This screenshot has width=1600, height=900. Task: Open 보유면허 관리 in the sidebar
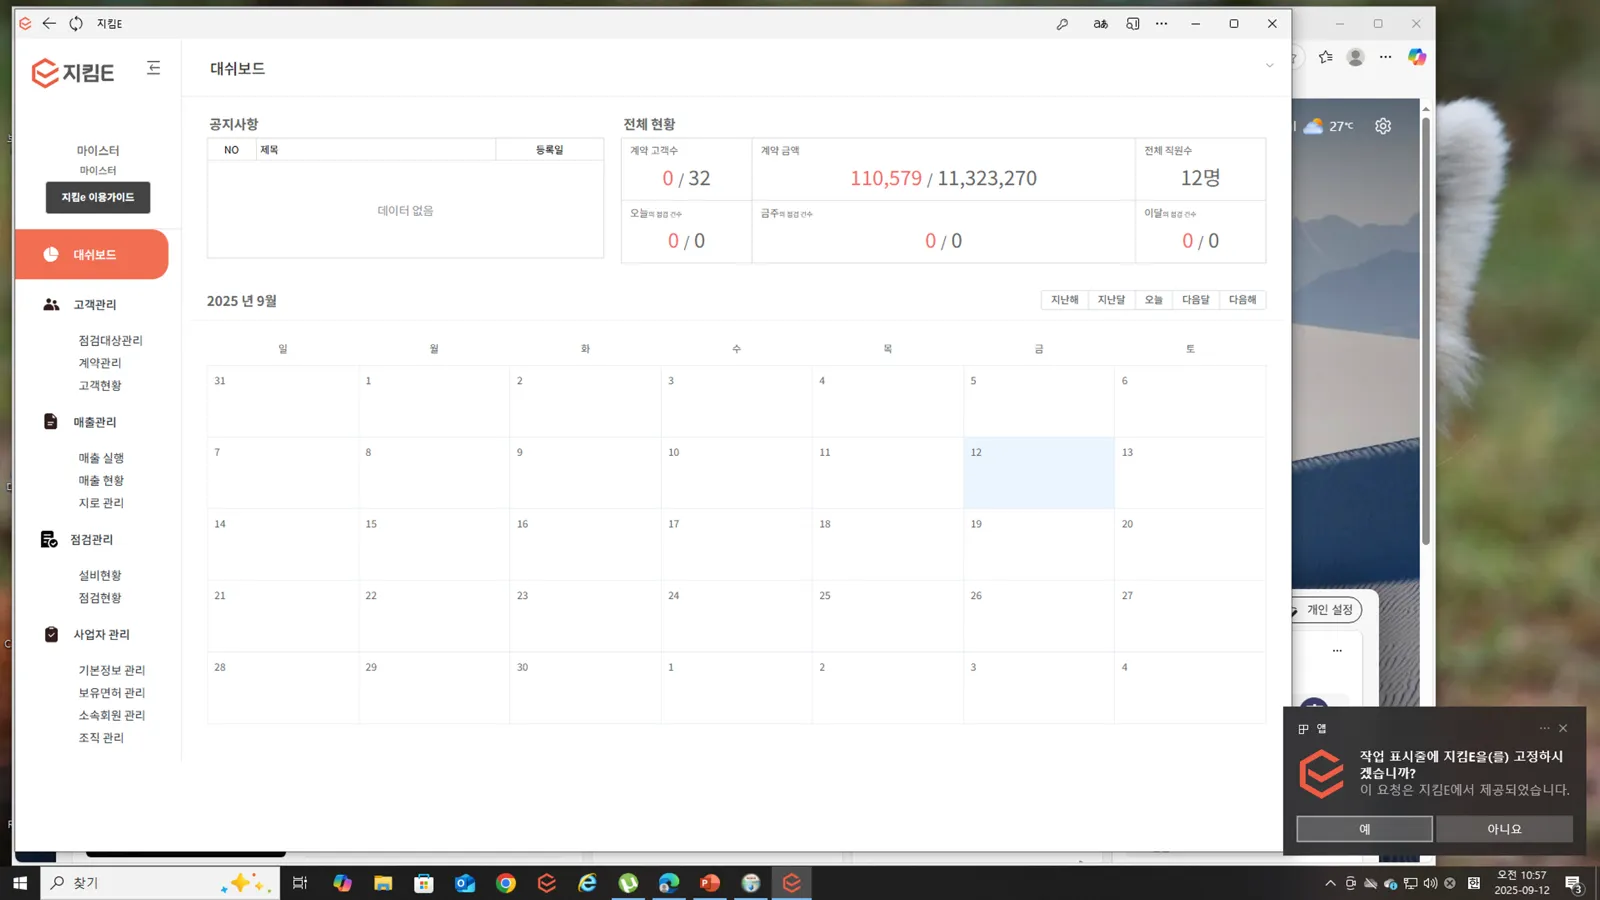point(112,693)
